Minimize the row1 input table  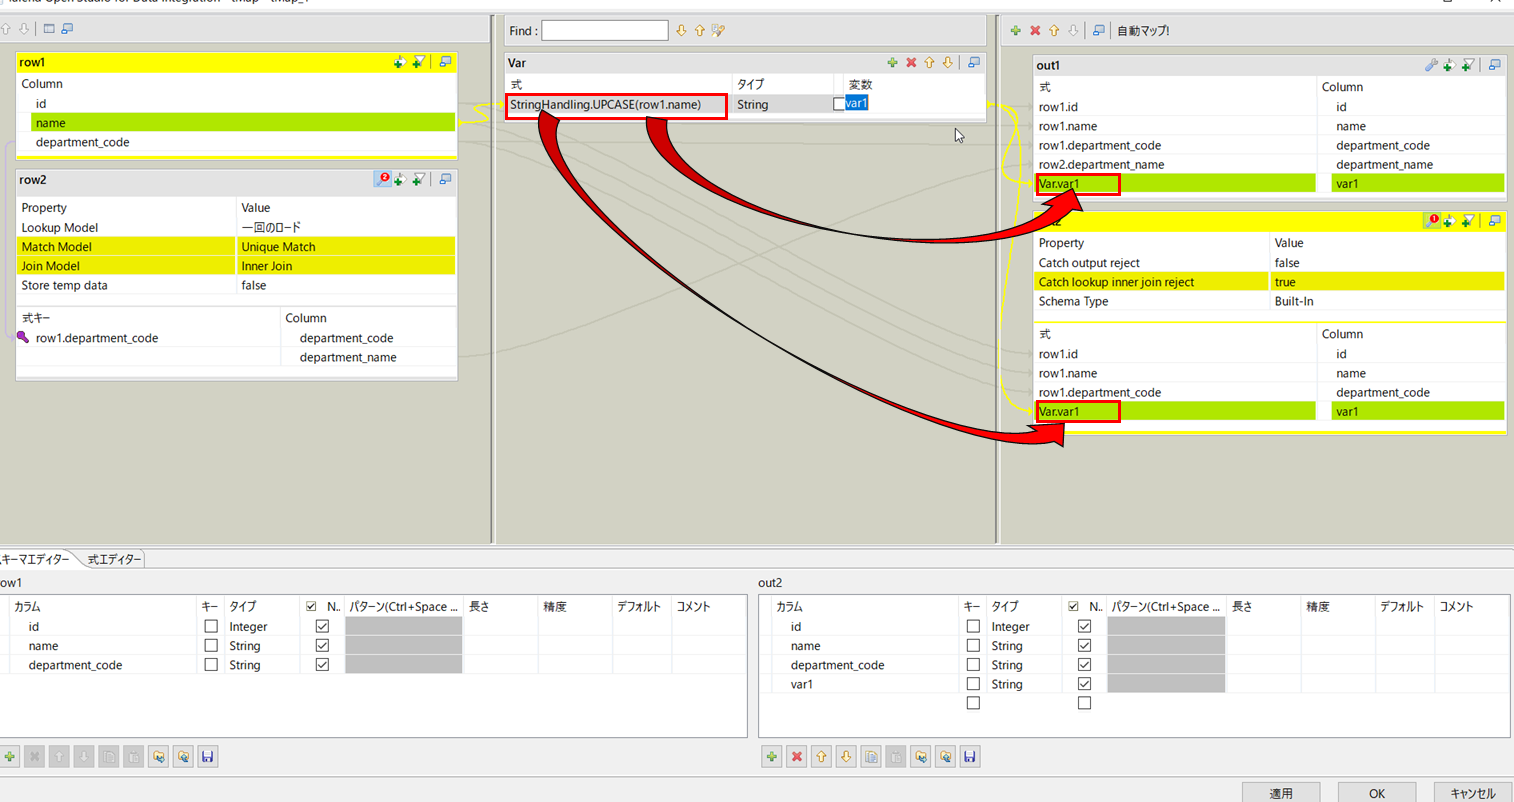446,62
